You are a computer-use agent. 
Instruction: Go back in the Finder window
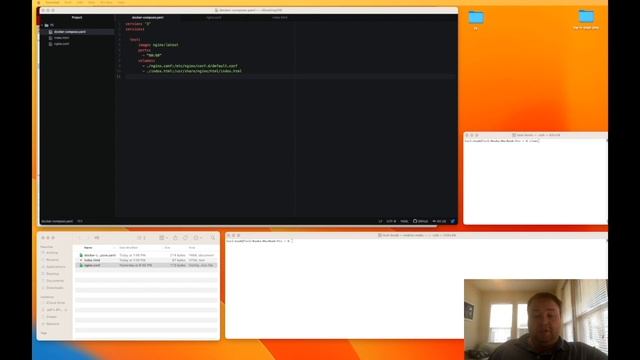point(79,238)
